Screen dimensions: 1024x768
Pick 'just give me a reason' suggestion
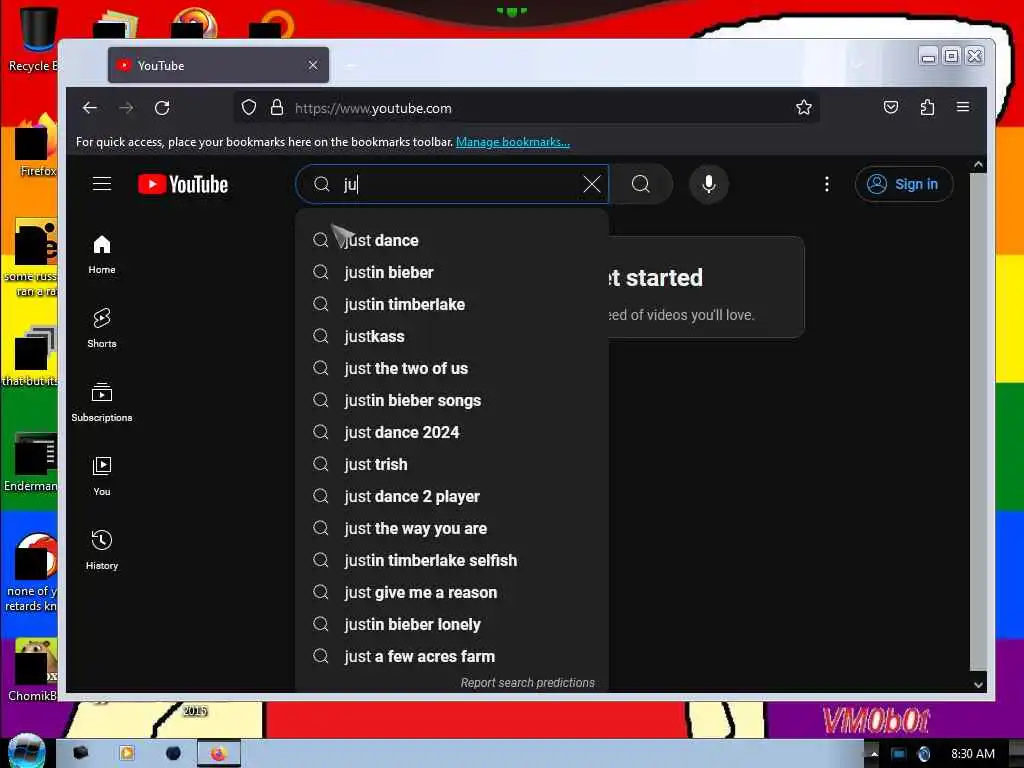coord(452,592)
